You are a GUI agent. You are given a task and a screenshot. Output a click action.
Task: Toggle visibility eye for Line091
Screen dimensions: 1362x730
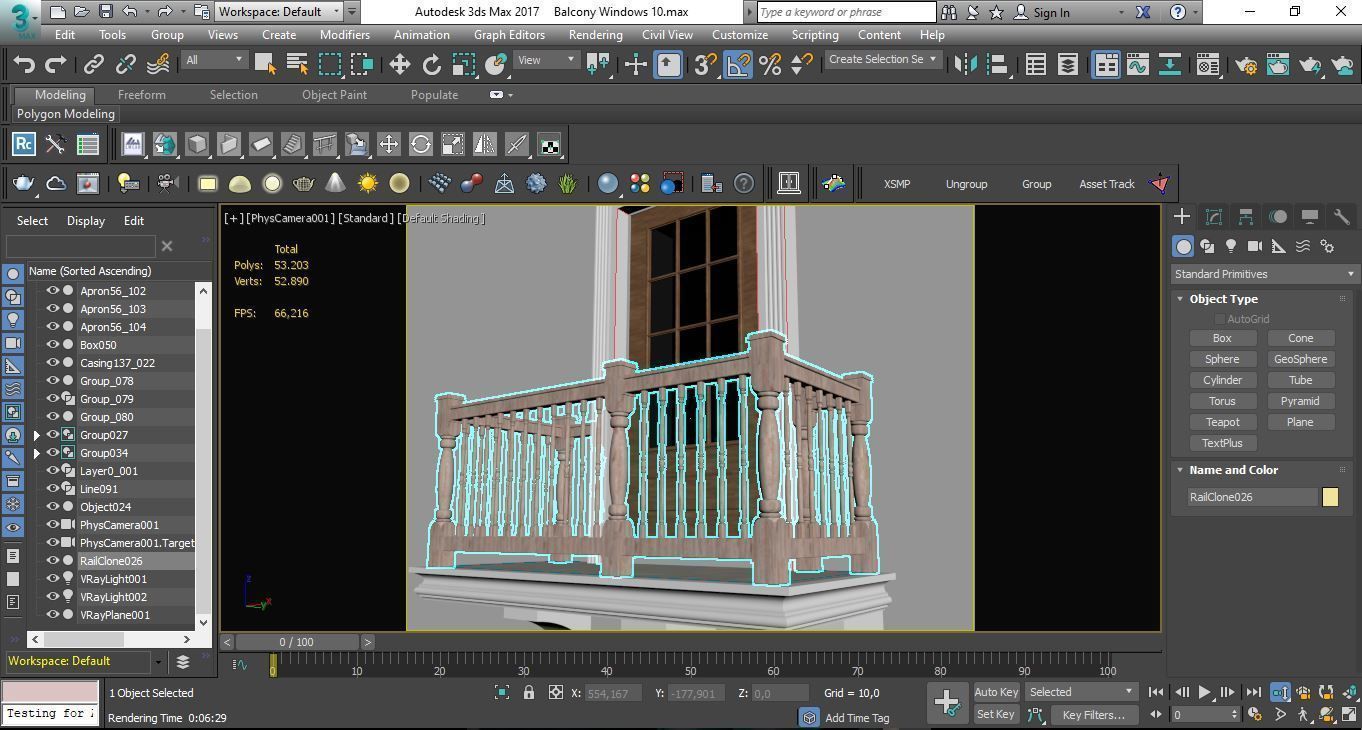click(53, 489)
